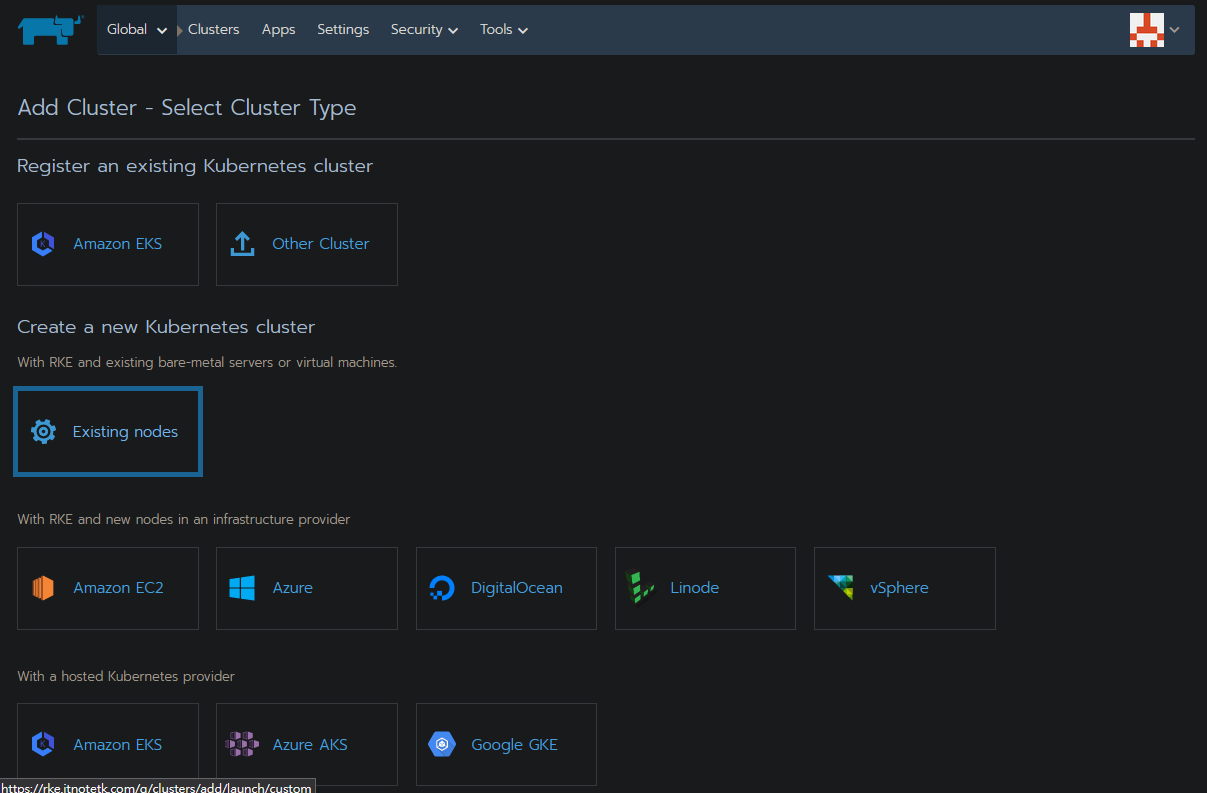Image resolution: width=1207 pixels, height=793 pixels.
Task: Click the vSphere logo icon
Action: pyautogui.click(x=841, y=588)
